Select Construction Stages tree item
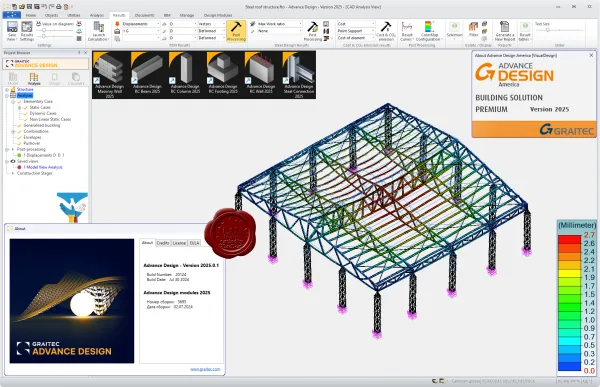The width and height of the screenshot is (600, 387). 34,173
